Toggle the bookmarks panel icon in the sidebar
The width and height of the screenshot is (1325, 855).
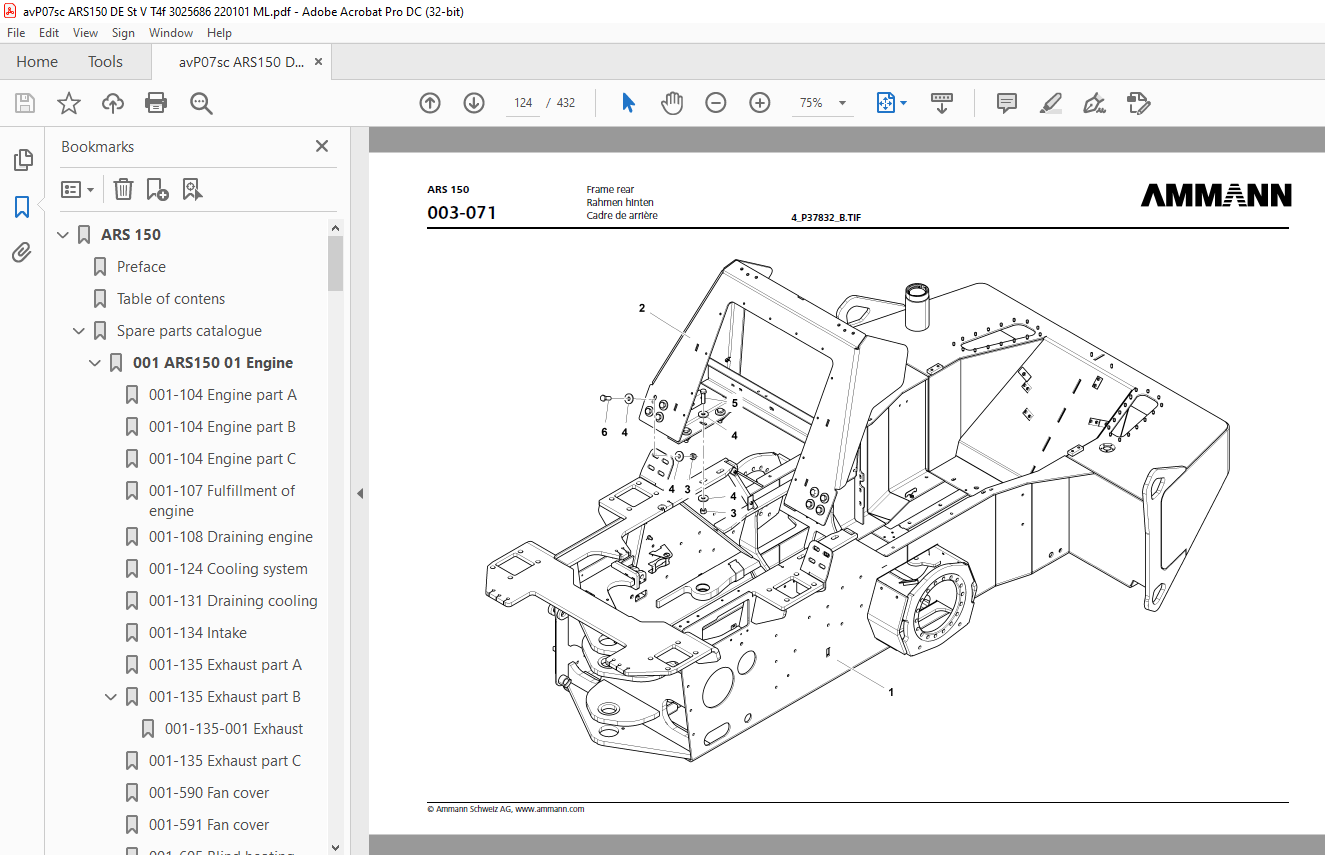click(22, 207)
